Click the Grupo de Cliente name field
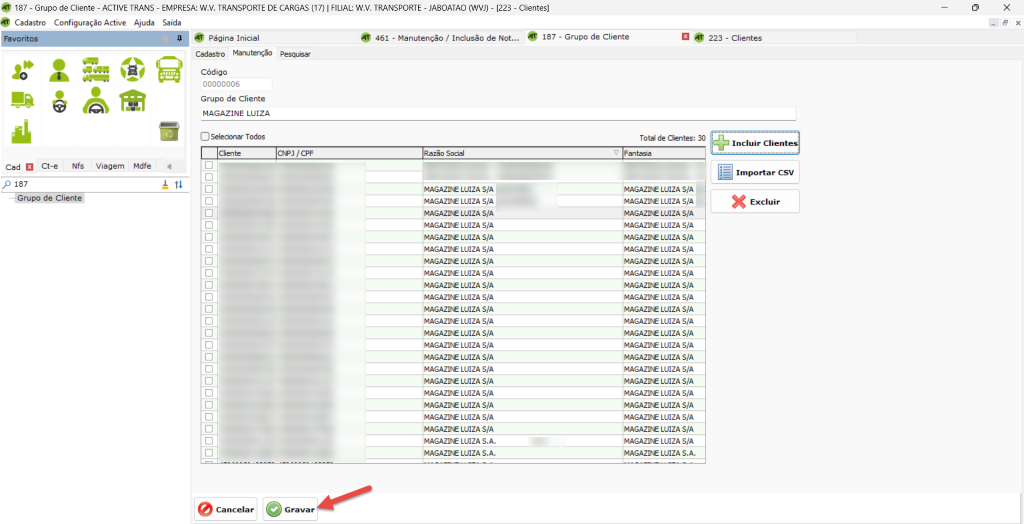The height and width of the screenshot is (524, 1024). [x=498, y=114]
